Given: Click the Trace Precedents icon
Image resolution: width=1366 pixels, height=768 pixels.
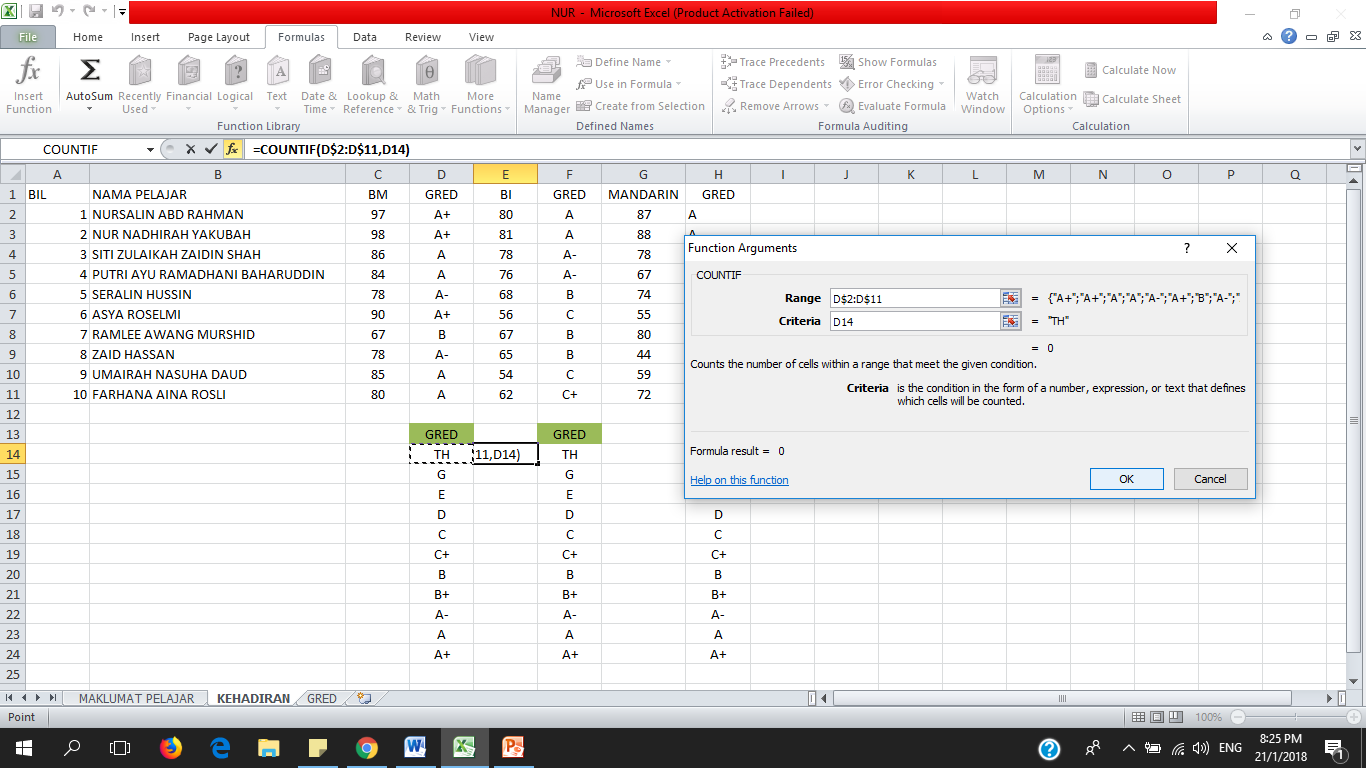Looking at the screenshot, I should pyautogui.click(x=775, y=61).
